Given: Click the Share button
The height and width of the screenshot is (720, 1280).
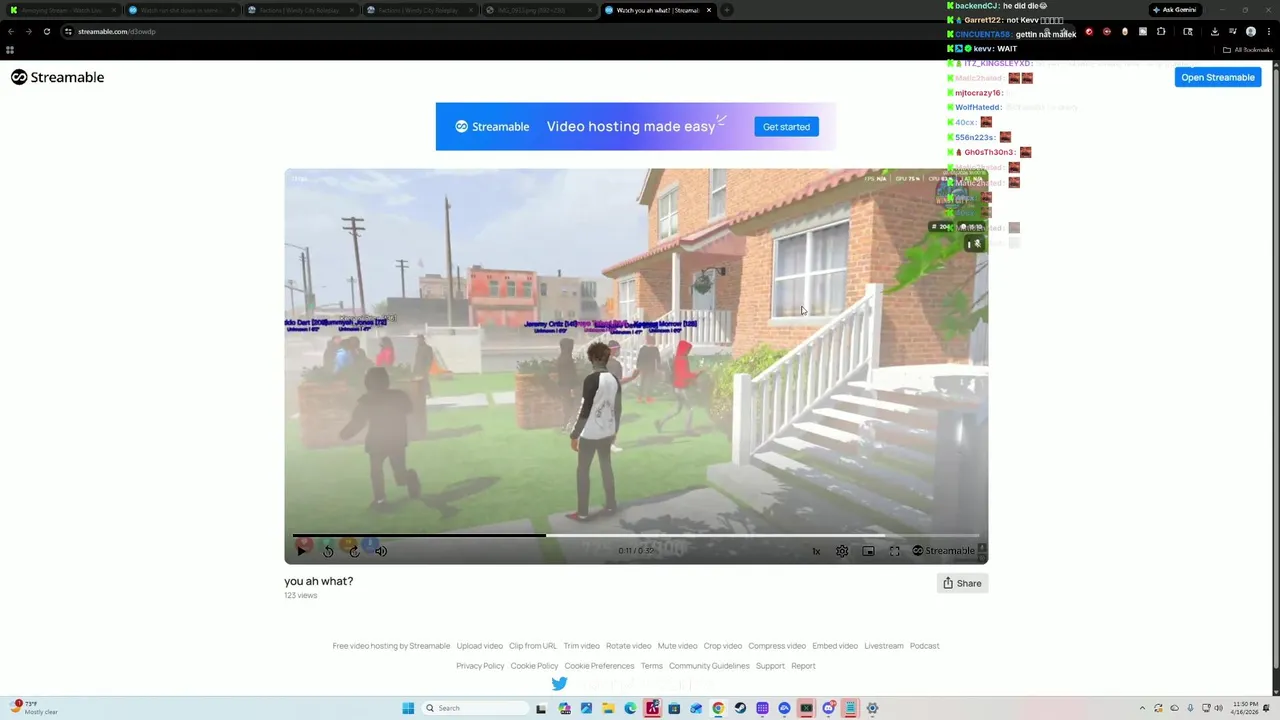Looking at the screenshot, I should [x=962, y=583].
